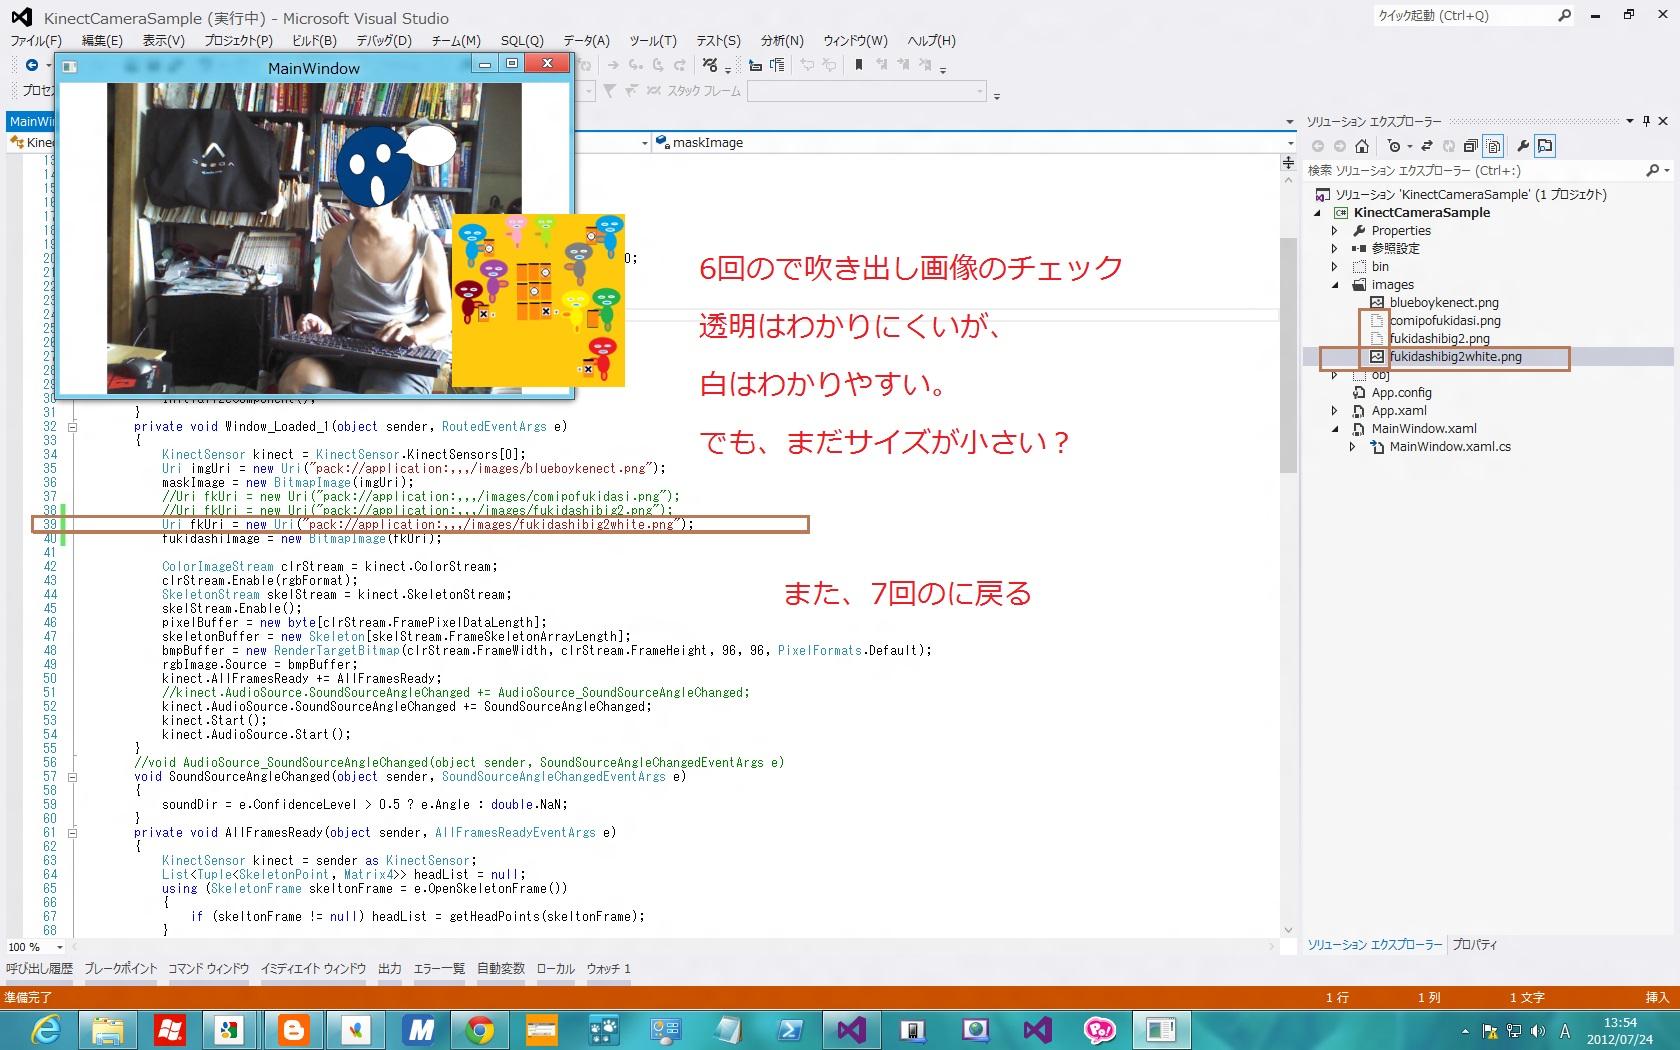Select blueboykenect.png in Solution Explorer
The width and height of the screenshot is (1680, 1050).
pyautogui.click(x=1443, y=303)
